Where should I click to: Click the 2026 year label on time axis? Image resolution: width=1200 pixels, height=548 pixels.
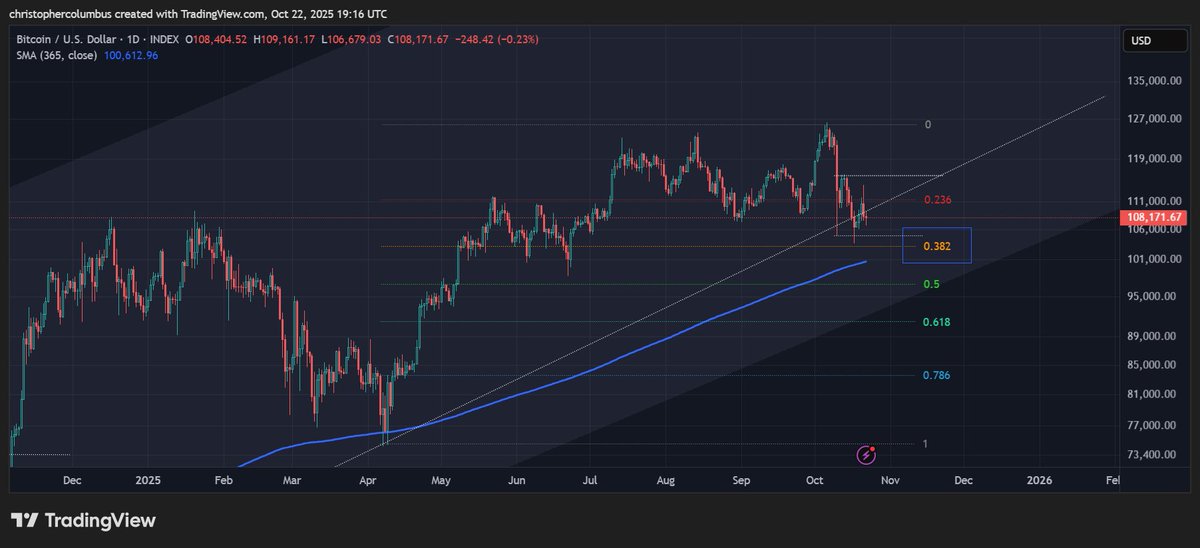(x=1040, y=480)
